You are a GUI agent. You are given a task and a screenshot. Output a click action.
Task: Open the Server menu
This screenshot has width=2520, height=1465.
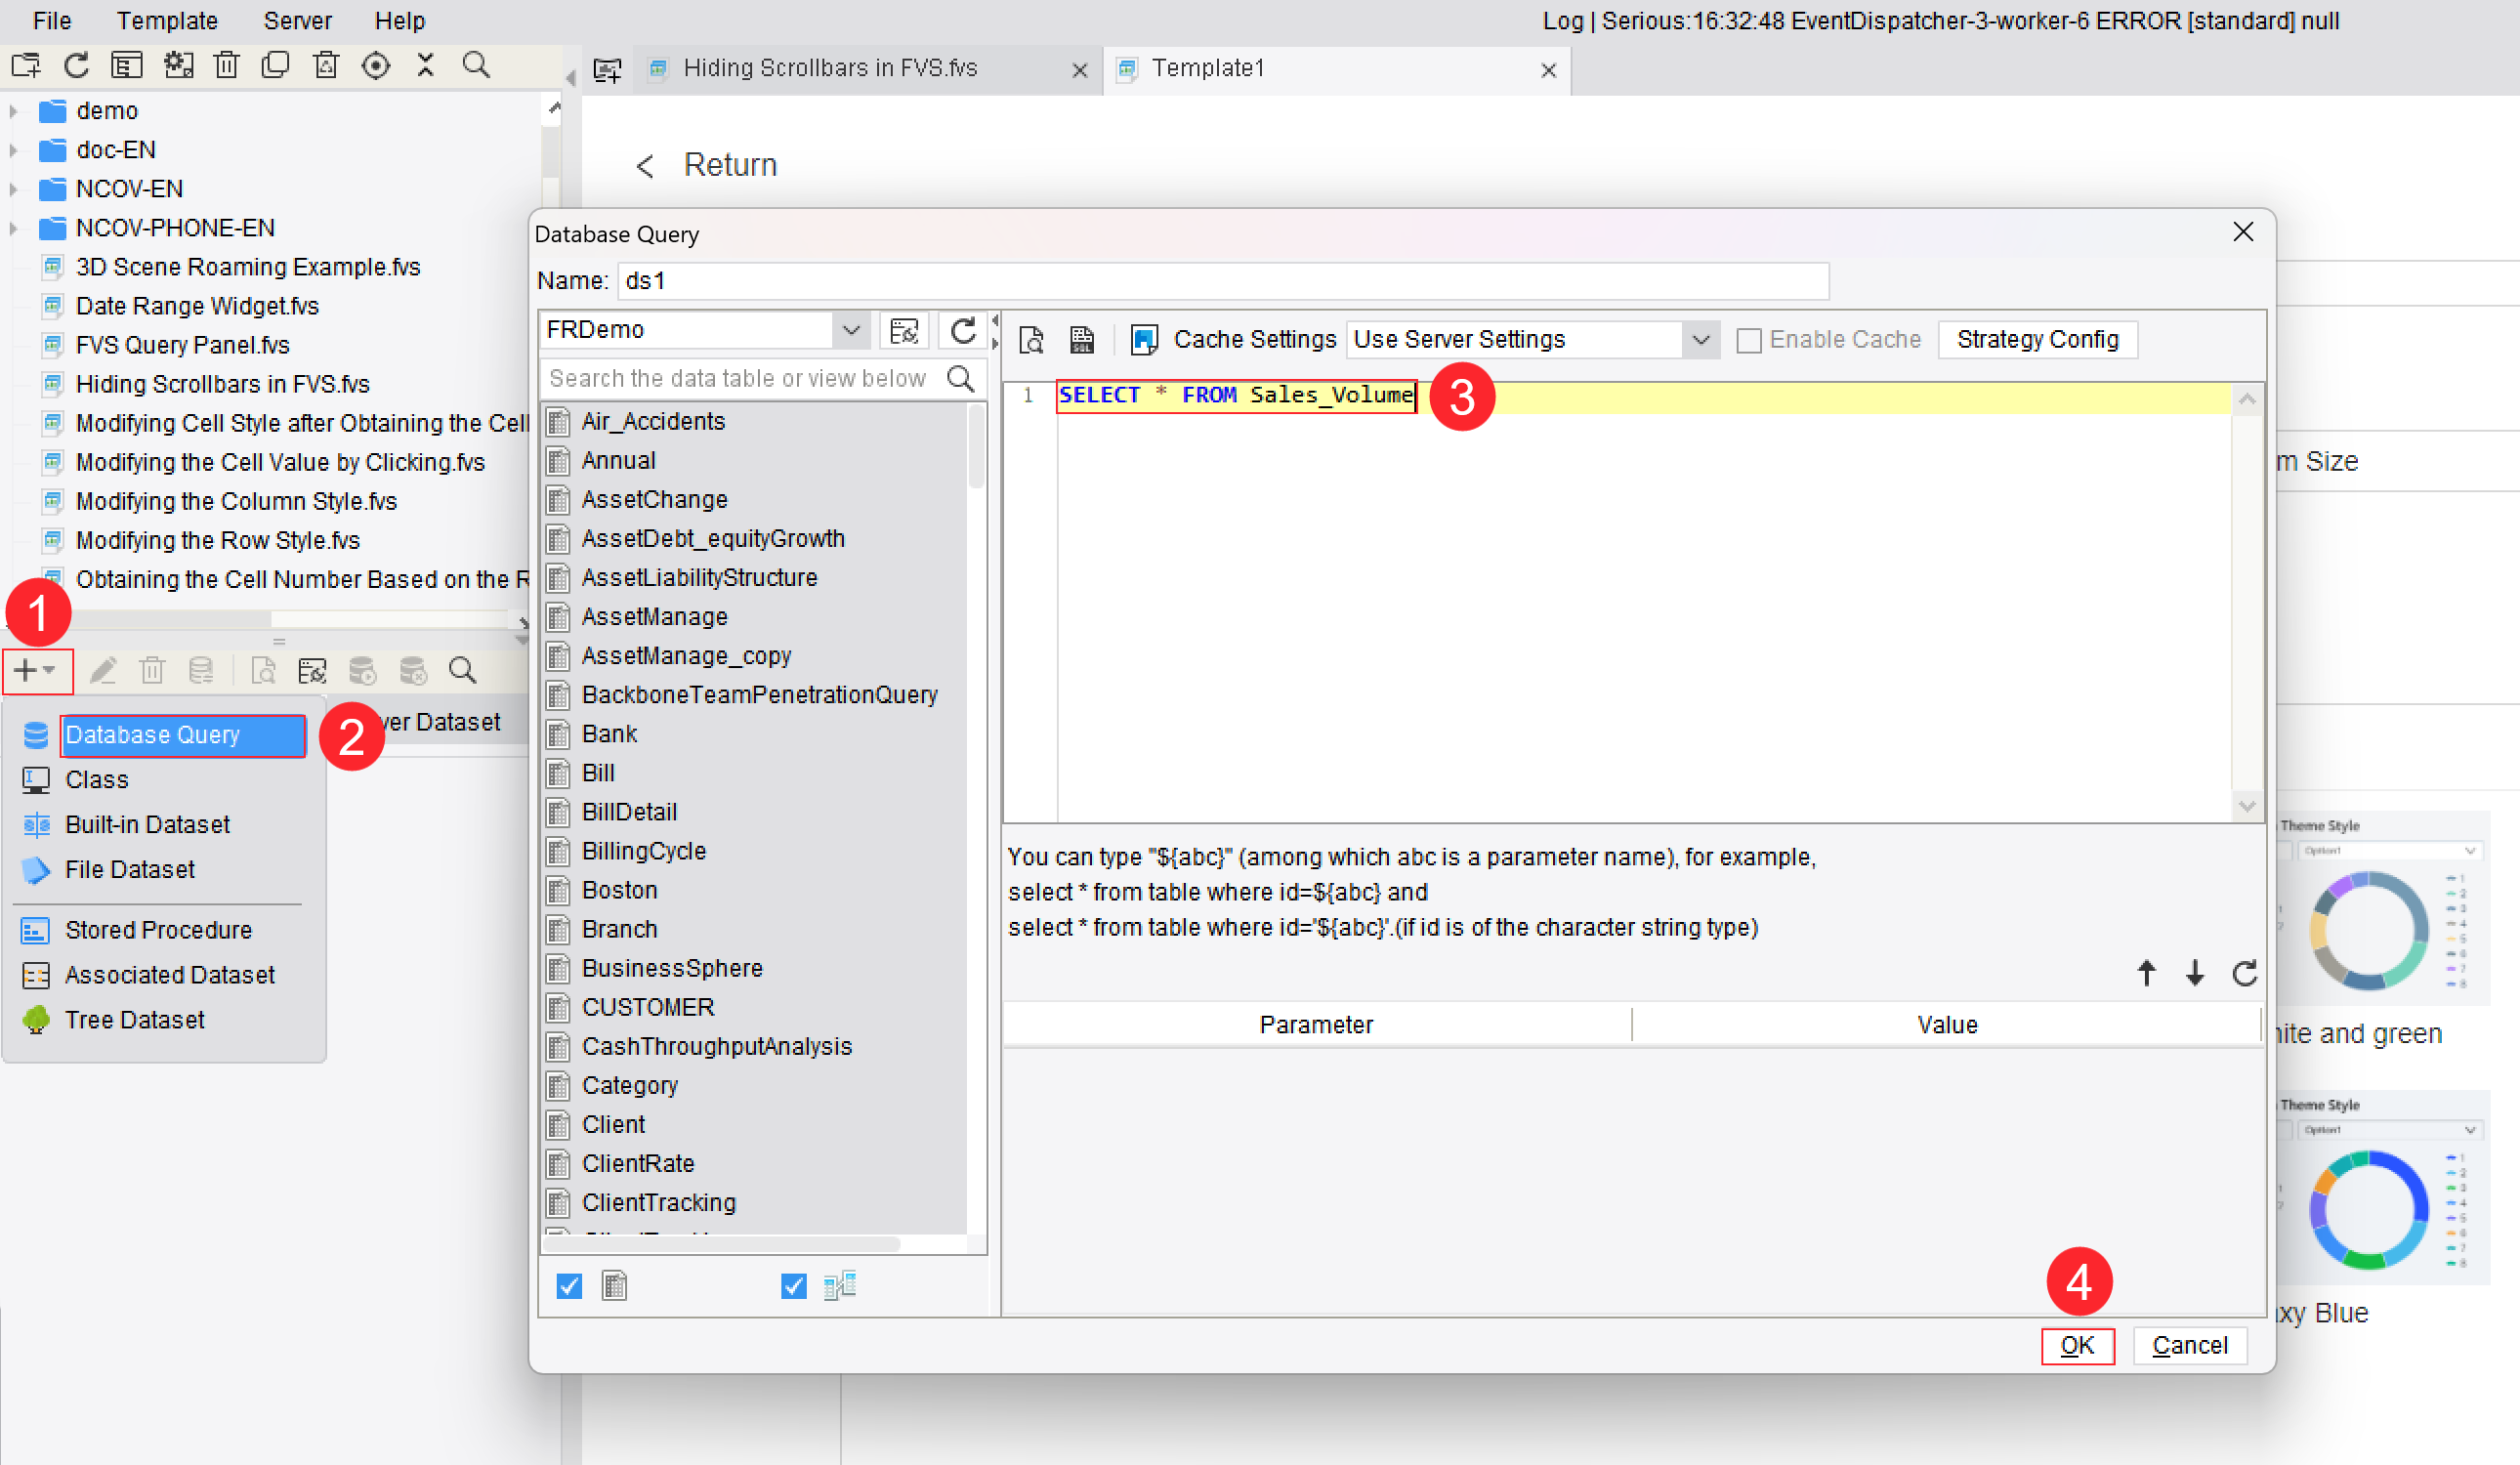coord(297,20)
